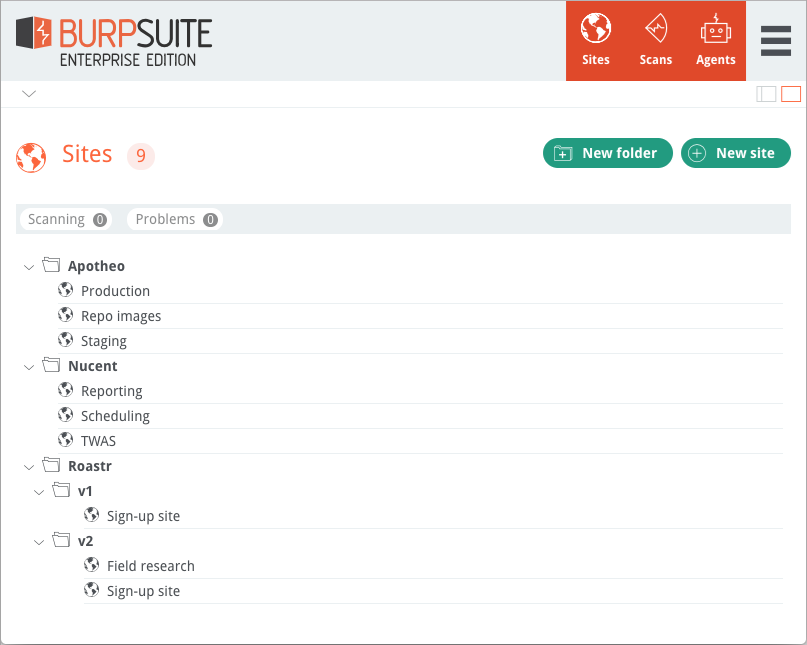Image resolution: width=807 pixels, height=645 pixels.
Task: Open the Production site
Action: 115,291
